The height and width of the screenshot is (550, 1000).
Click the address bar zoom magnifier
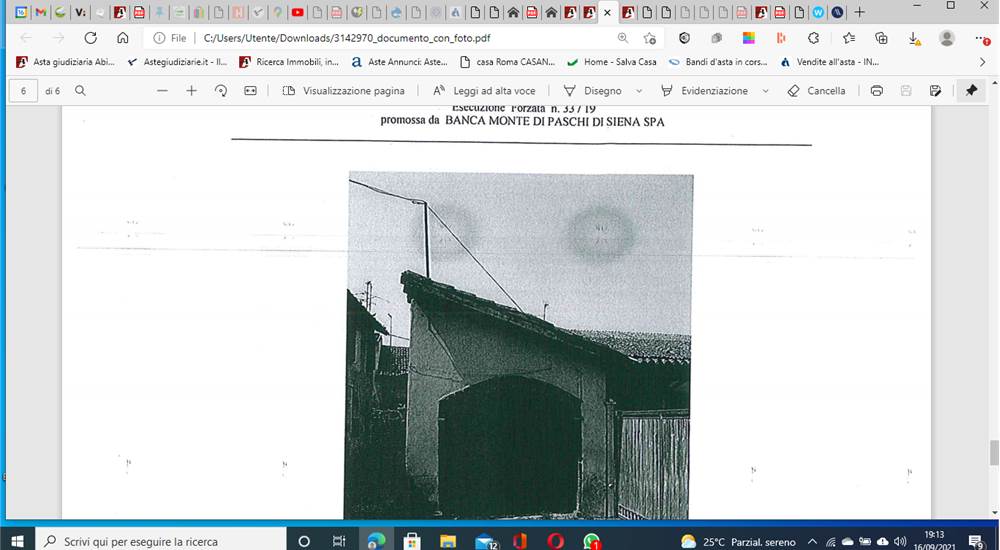623,38
